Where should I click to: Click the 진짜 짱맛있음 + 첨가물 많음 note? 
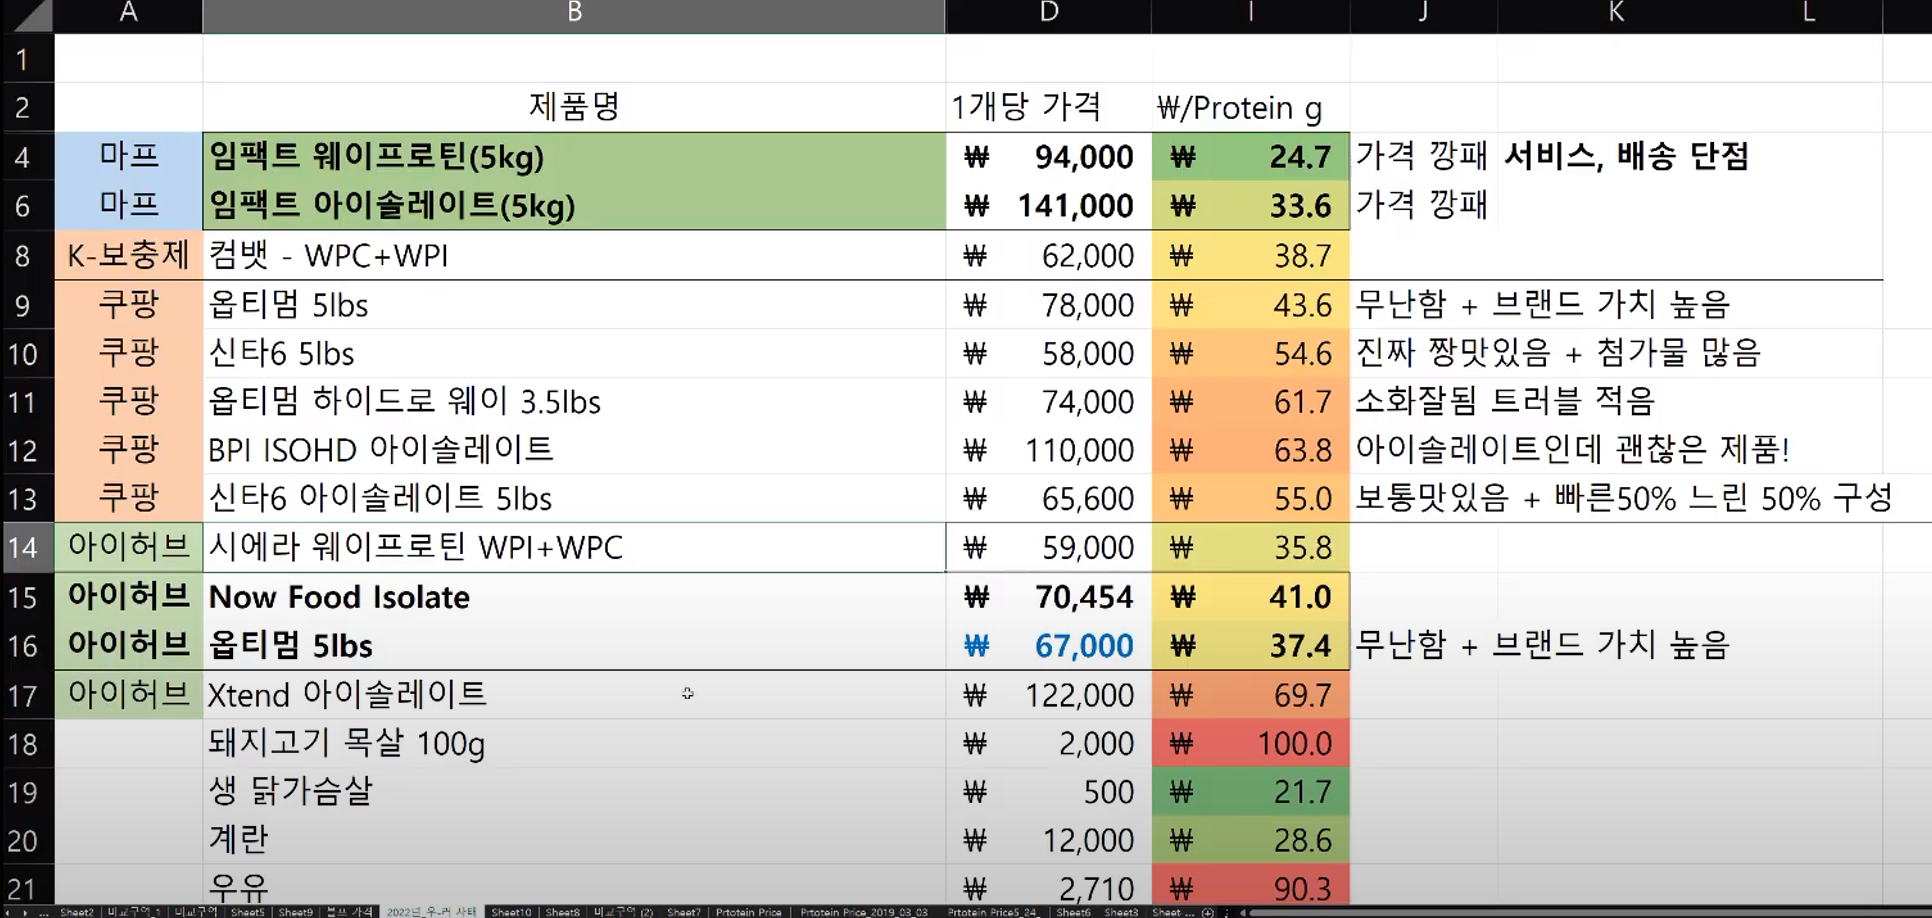point(1557,353)
